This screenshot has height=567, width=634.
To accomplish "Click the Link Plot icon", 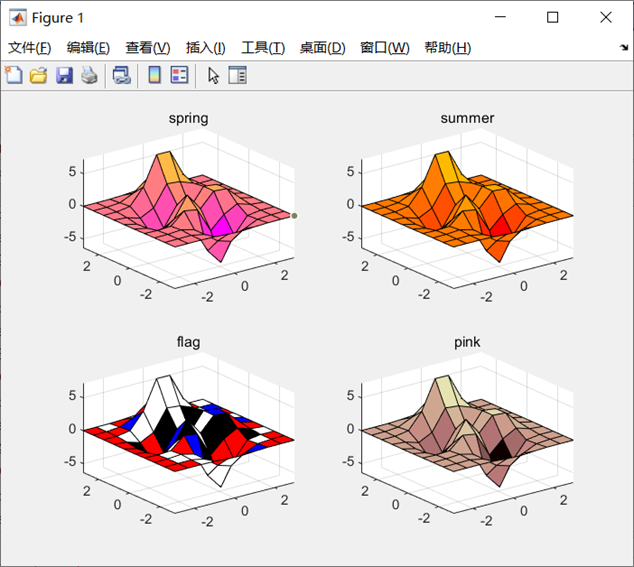I will click(x=122, y=76).
